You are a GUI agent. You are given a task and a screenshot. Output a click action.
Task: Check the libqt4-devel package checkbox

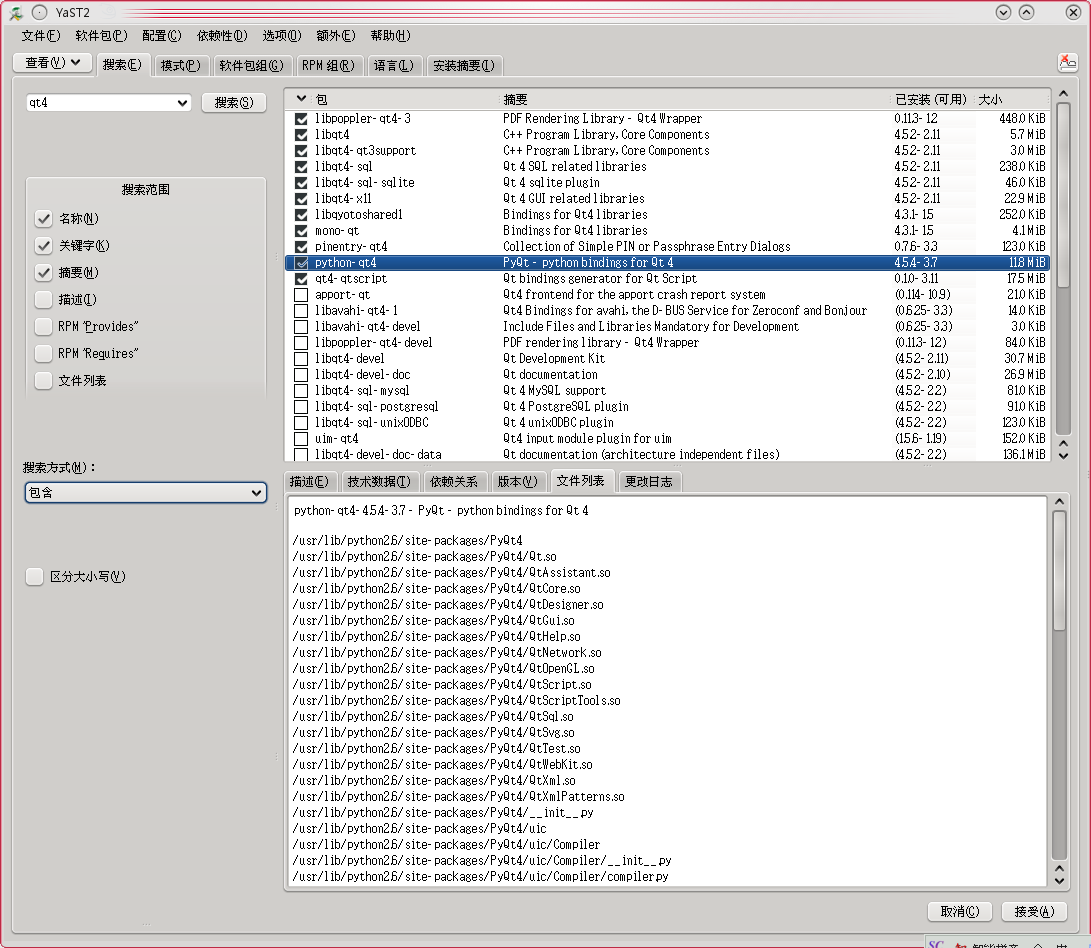[301, 359]
